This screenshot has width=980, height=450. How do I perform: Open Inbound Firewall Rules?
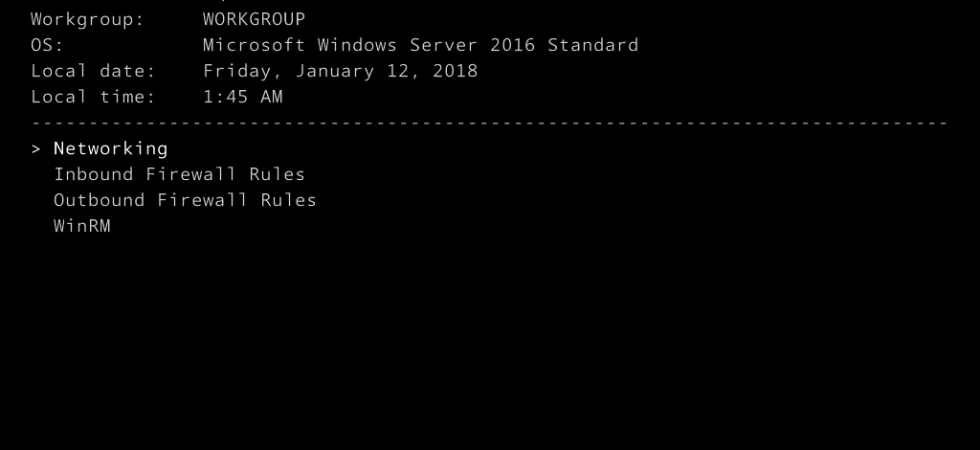179,174
